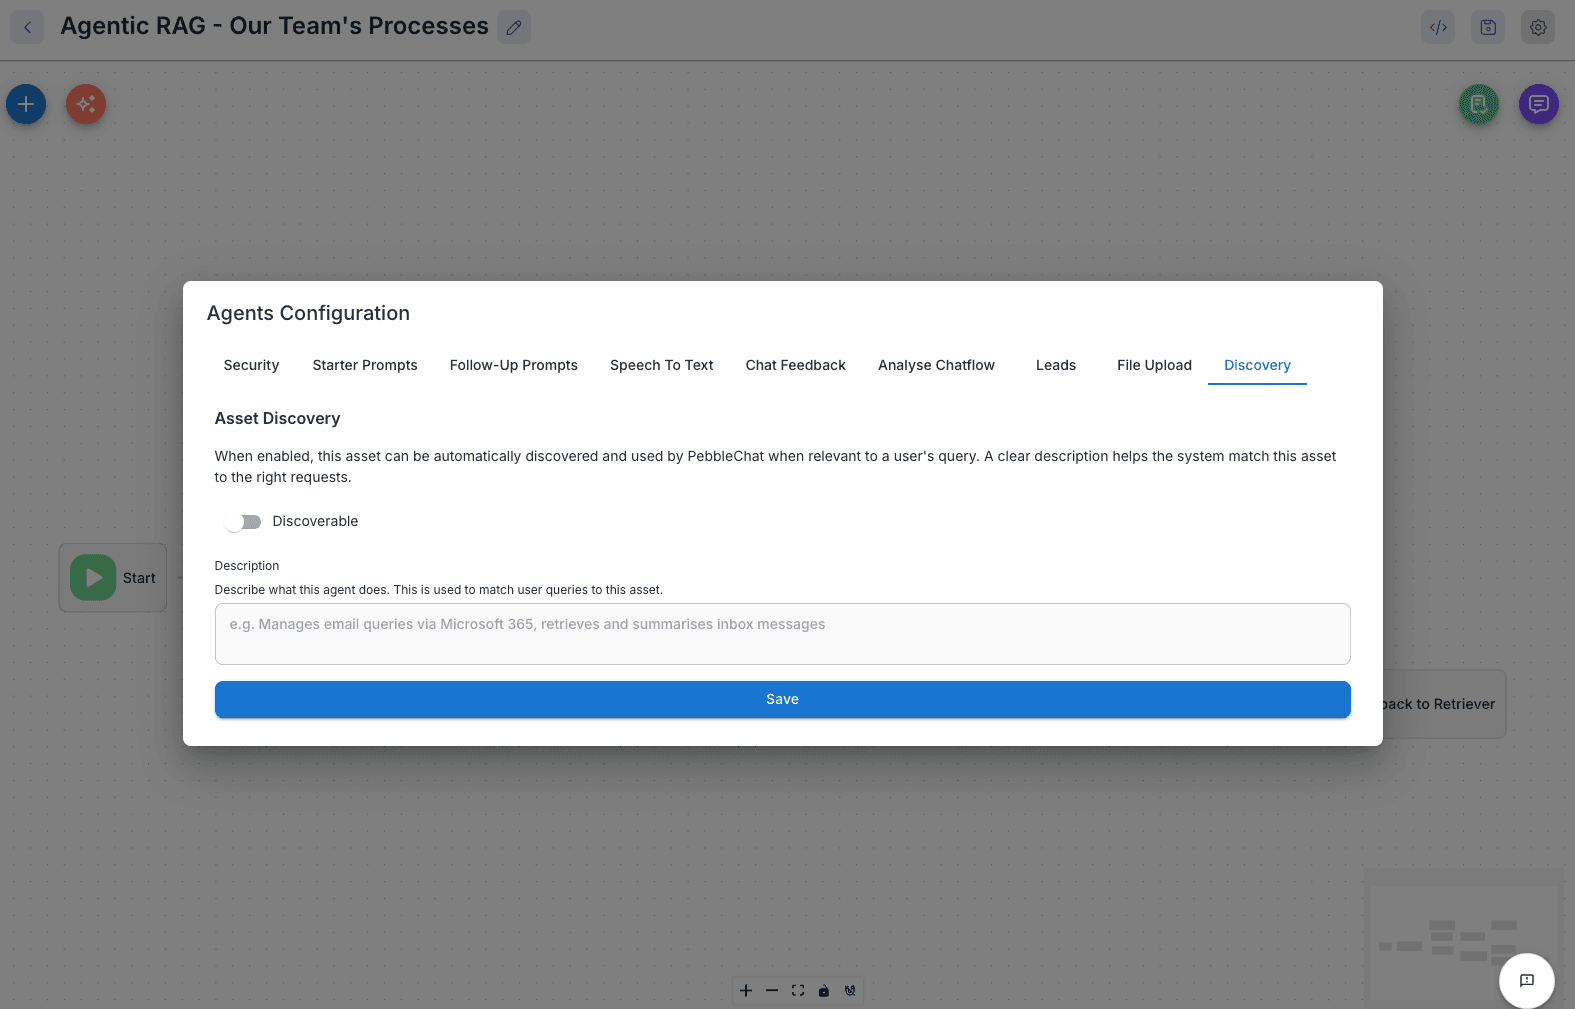Viewport: 1575px width, 1009px height.
Task: Toggle canvas interactivity lock
Action: point(824,991)
